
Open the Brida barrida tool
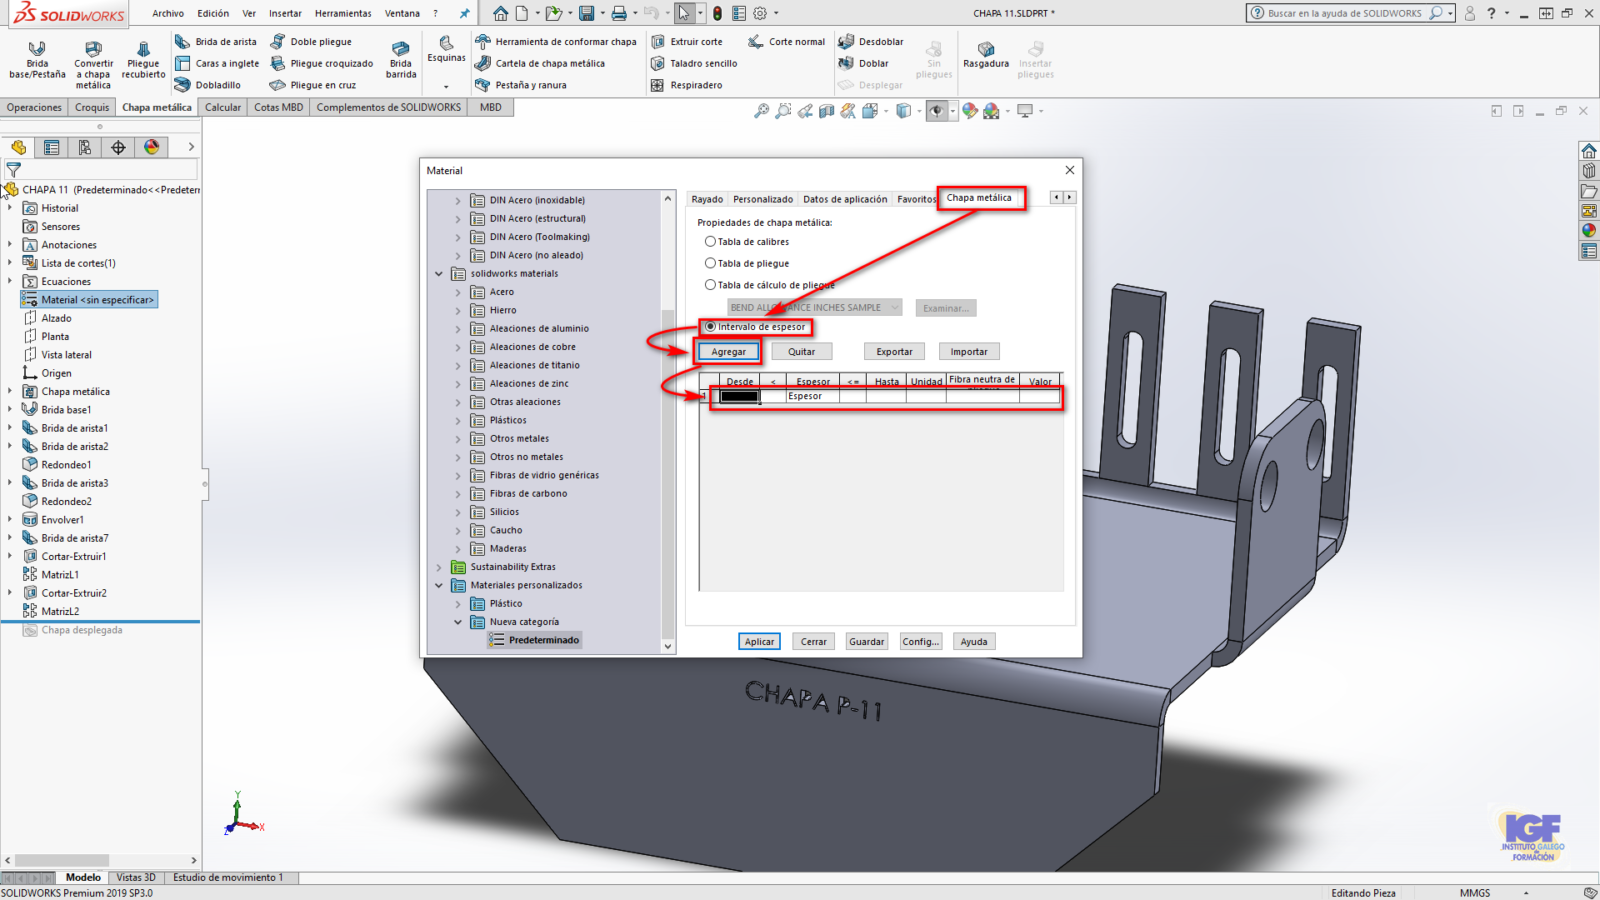(x=401, y=49)
